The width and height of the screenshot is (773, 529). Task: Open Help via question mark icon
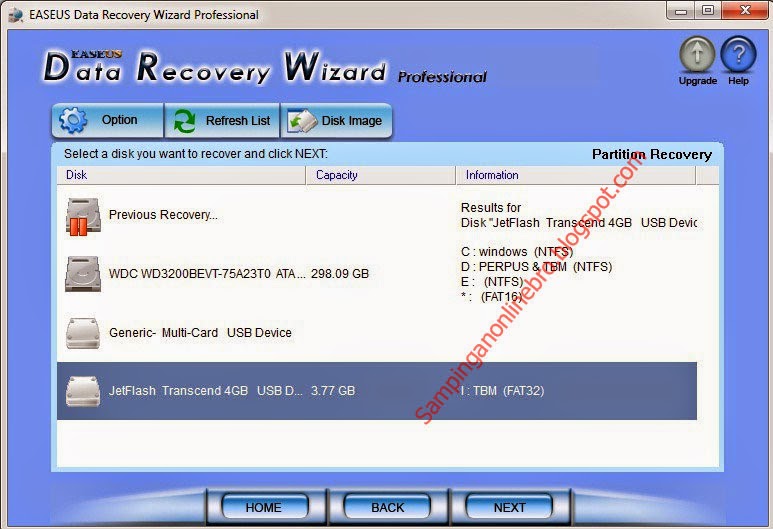click(738, 55)
